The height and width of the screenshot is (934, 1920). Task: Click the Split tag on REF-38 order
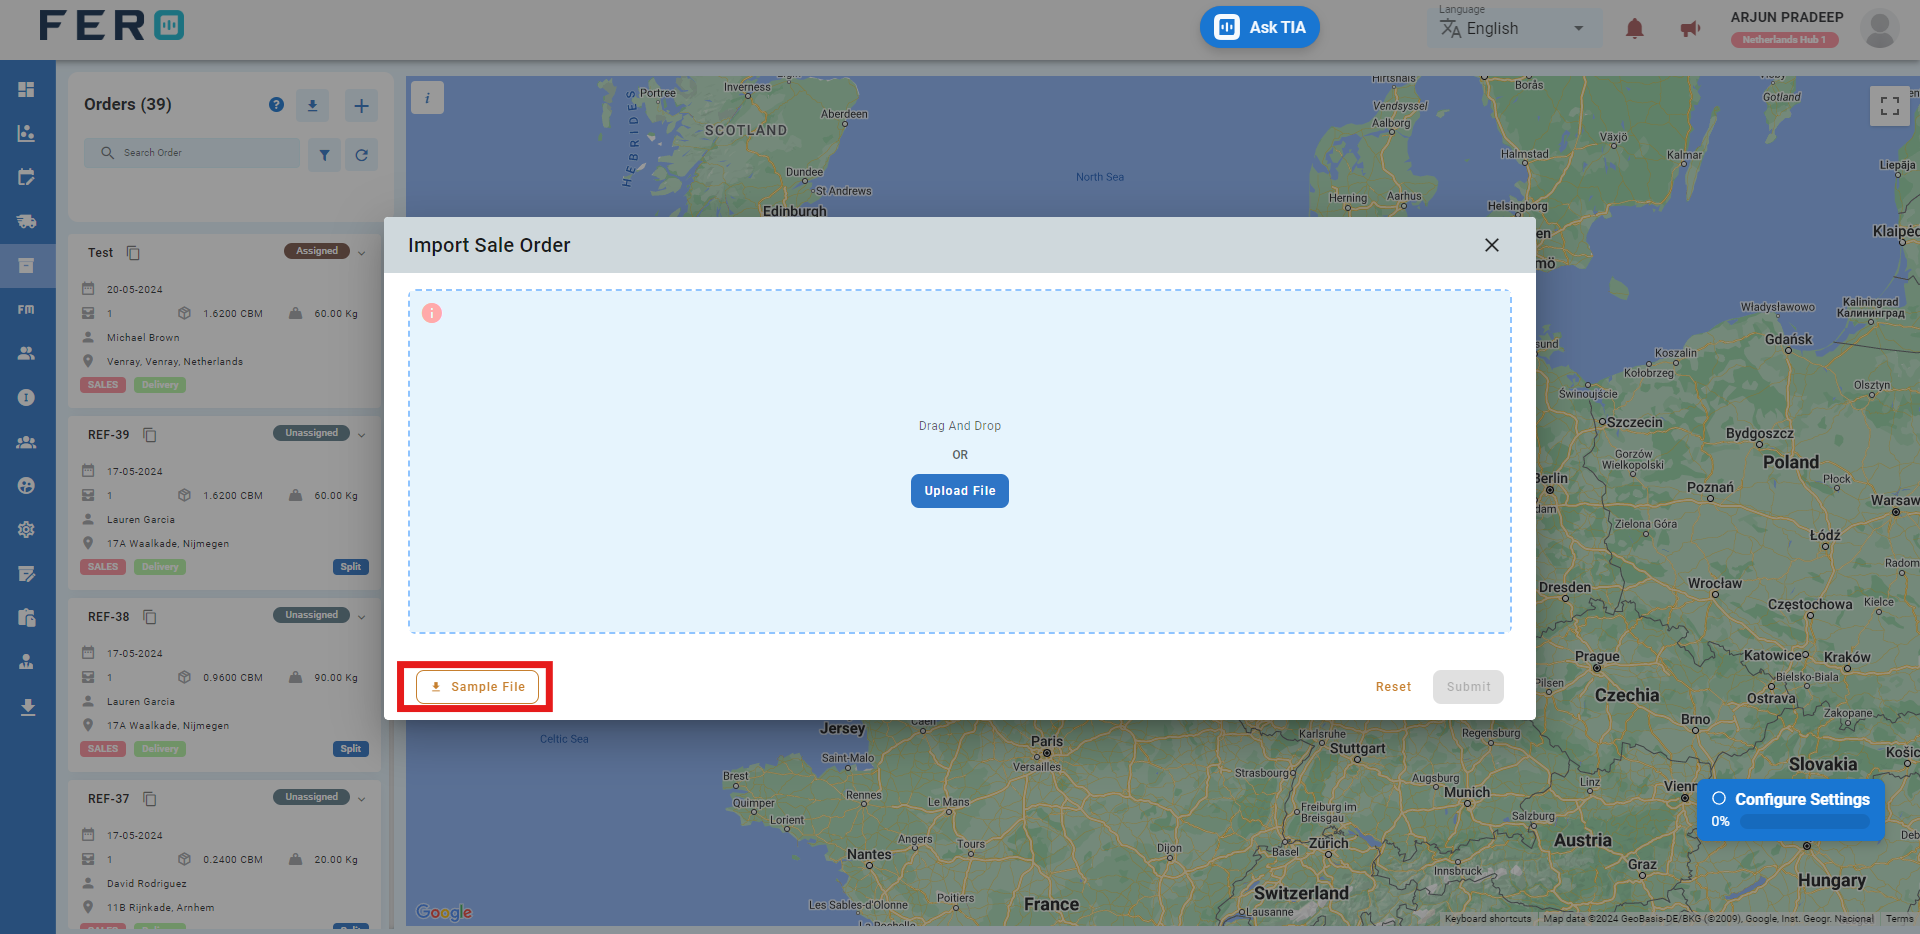coord(351,749)
